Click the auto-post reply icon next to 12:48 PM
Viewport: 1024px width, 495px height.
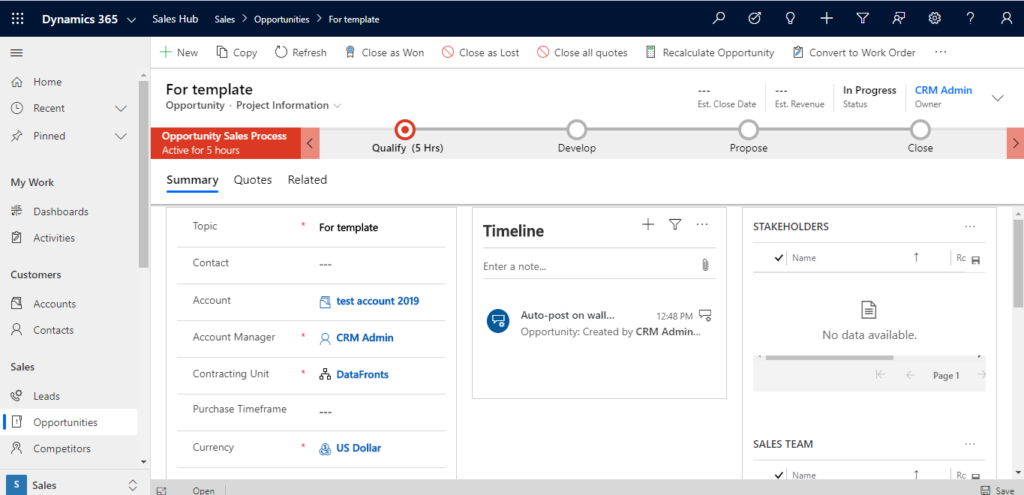(705, 315)
